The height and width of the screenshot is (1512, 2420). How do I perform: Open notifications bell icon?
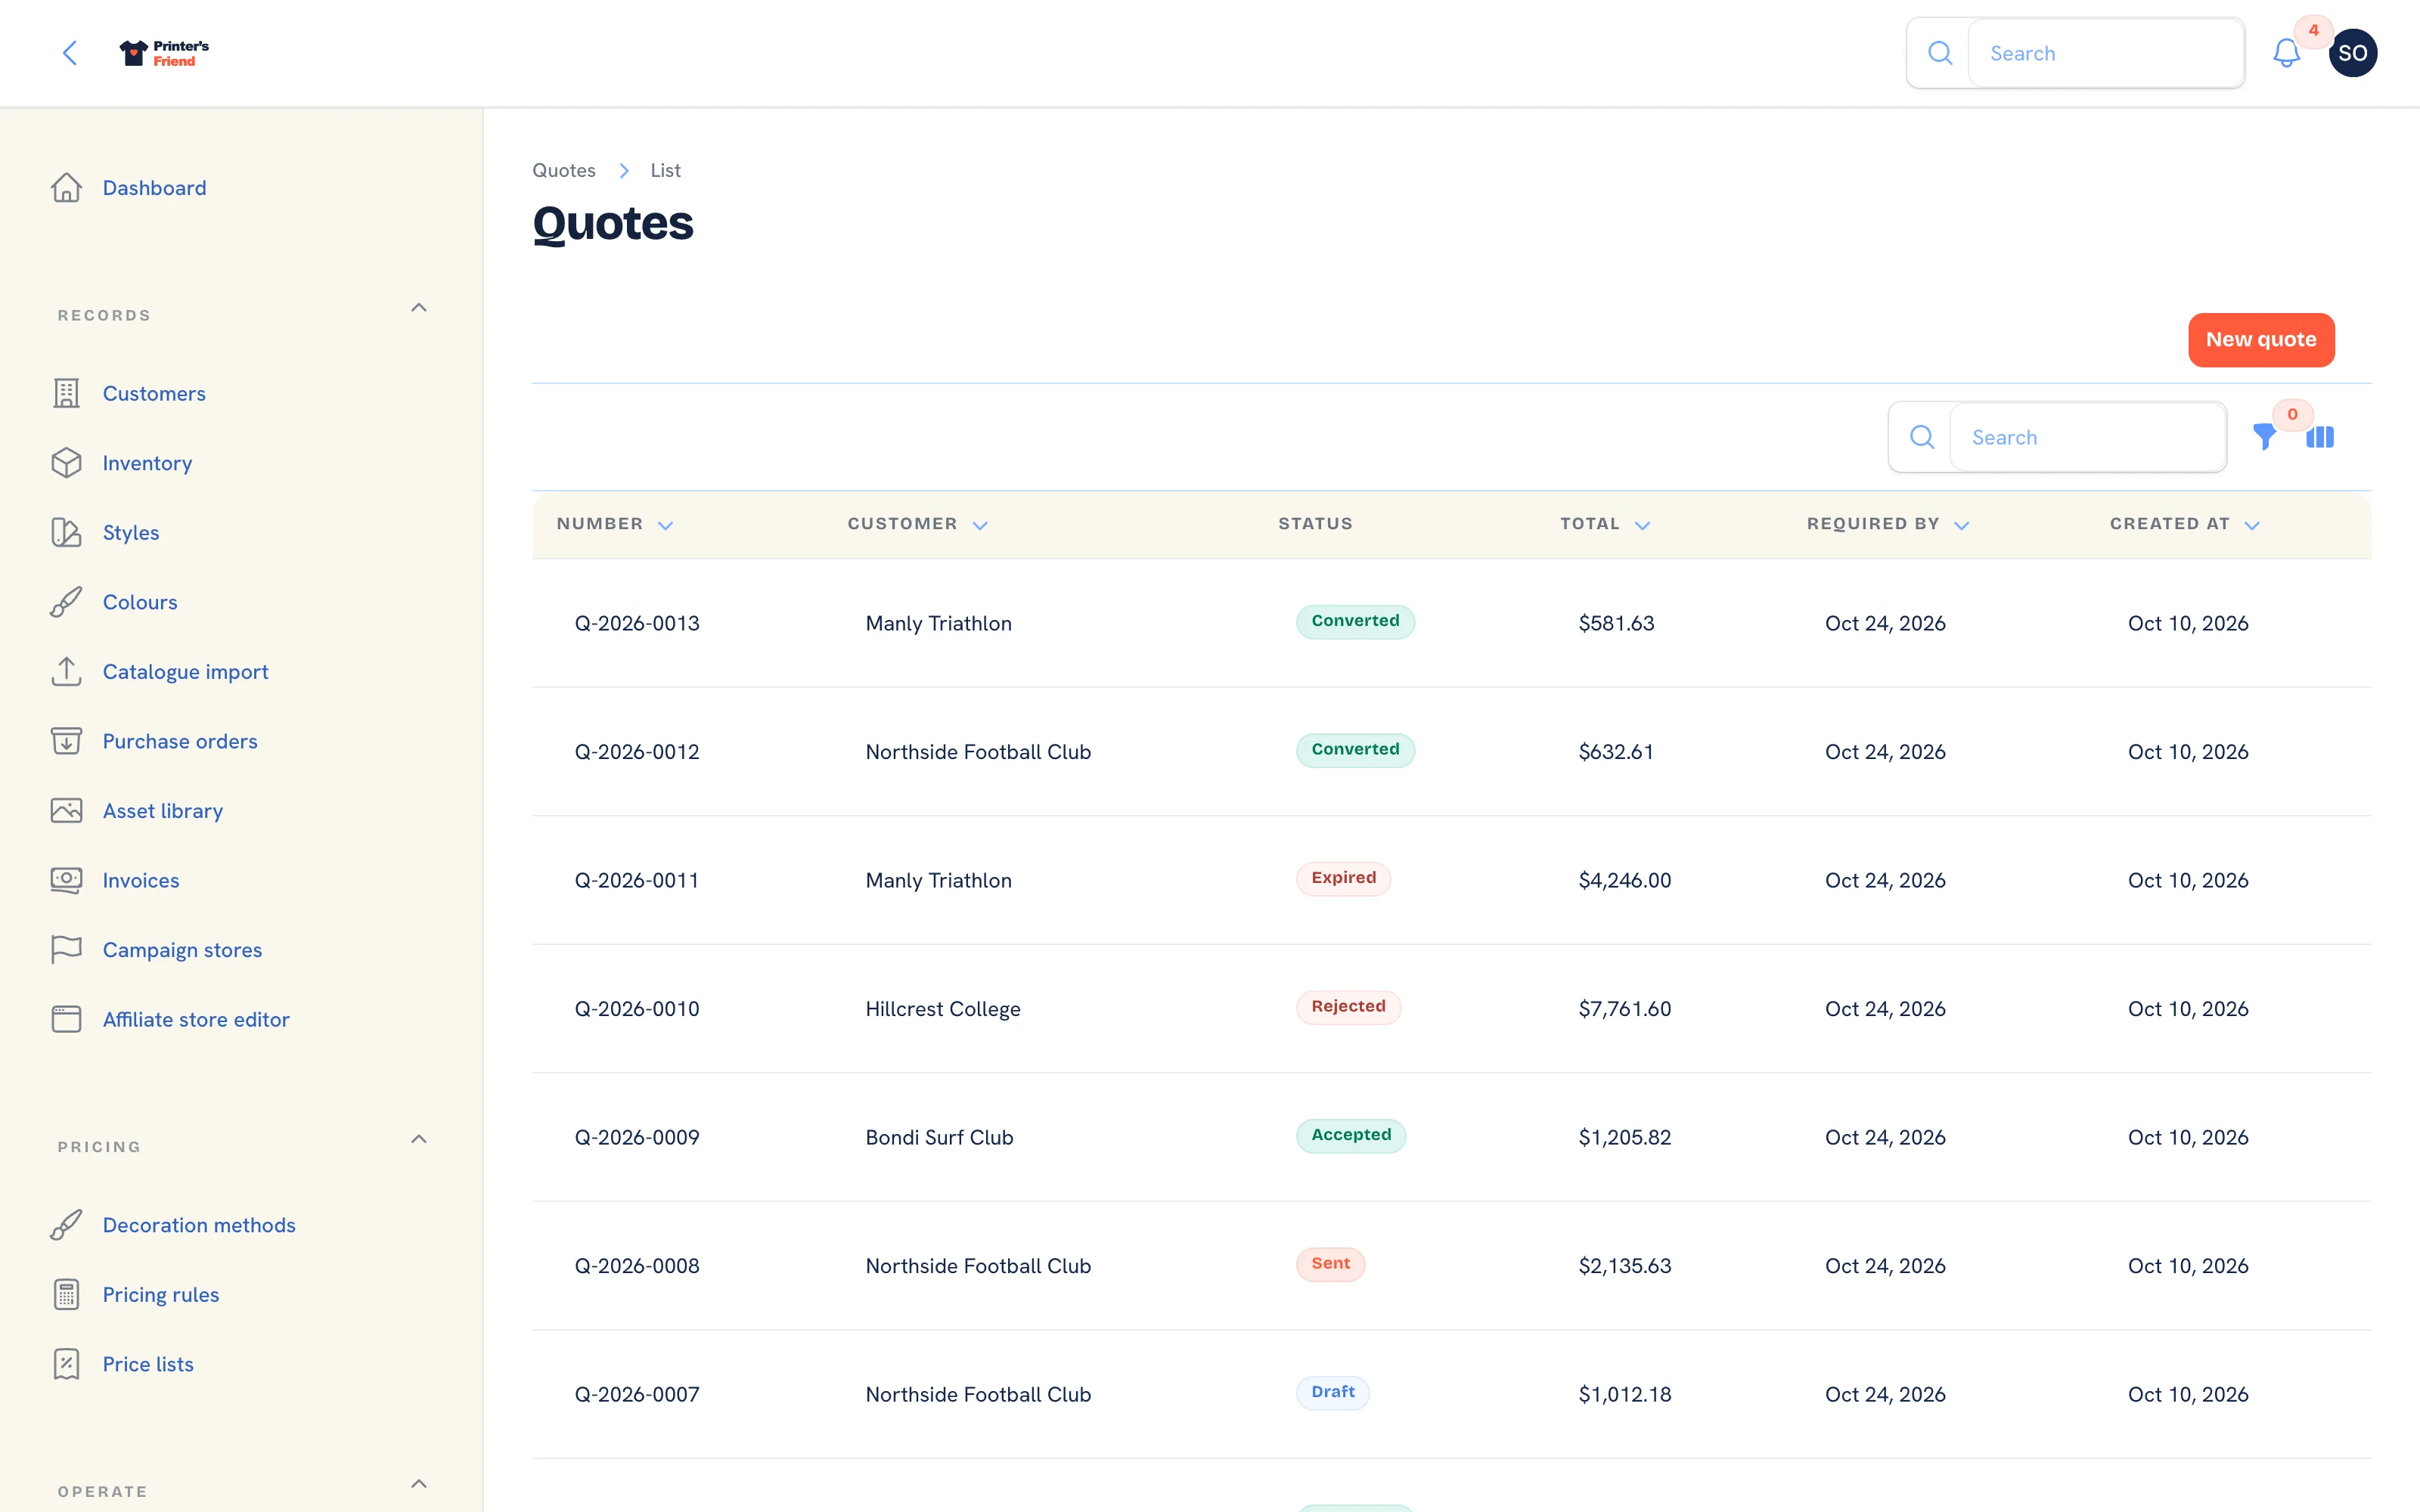[x=2286, y=53]
